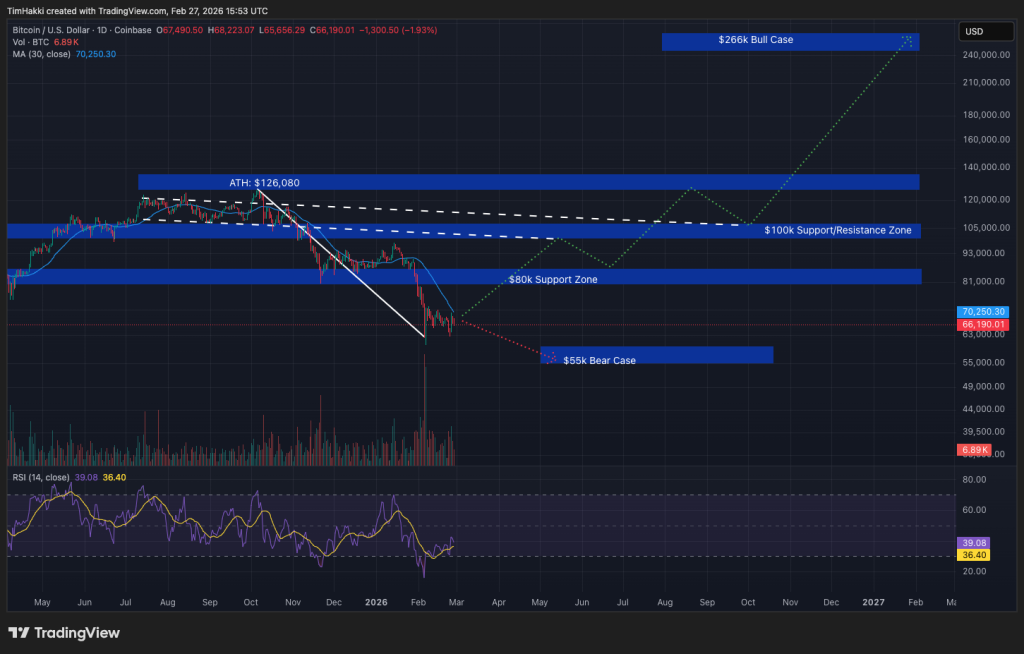The image size is (1024, 654).
Task: Click the blue 70,250.30 MA price tag
Action: (x=986, y=312)
